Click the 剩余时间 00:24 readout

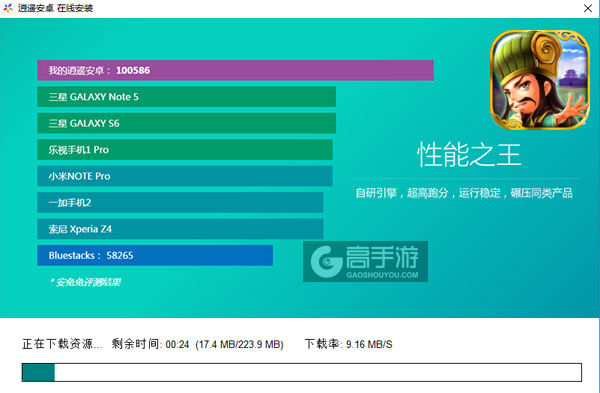pos(150,344)
